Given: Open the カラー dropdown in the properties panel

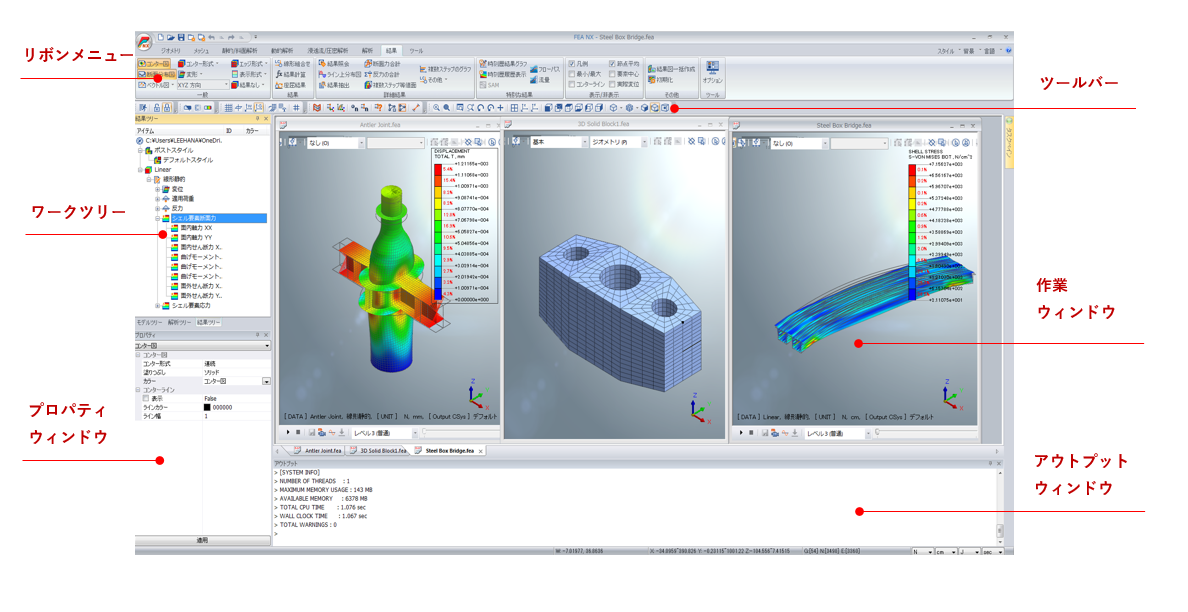Looking at the screenshot, I should [266, 381].
